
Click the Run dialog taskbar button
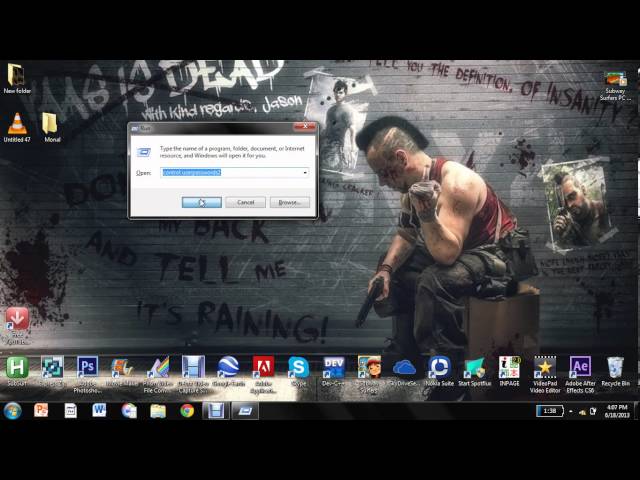click(x=245, y=411)
